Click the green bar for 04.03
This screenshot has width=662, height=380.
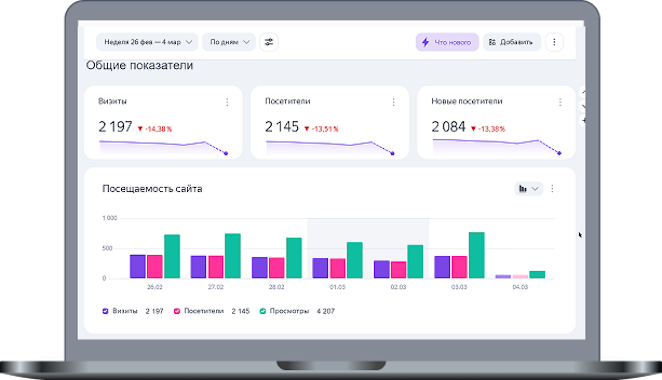click(x=537, y=274)
